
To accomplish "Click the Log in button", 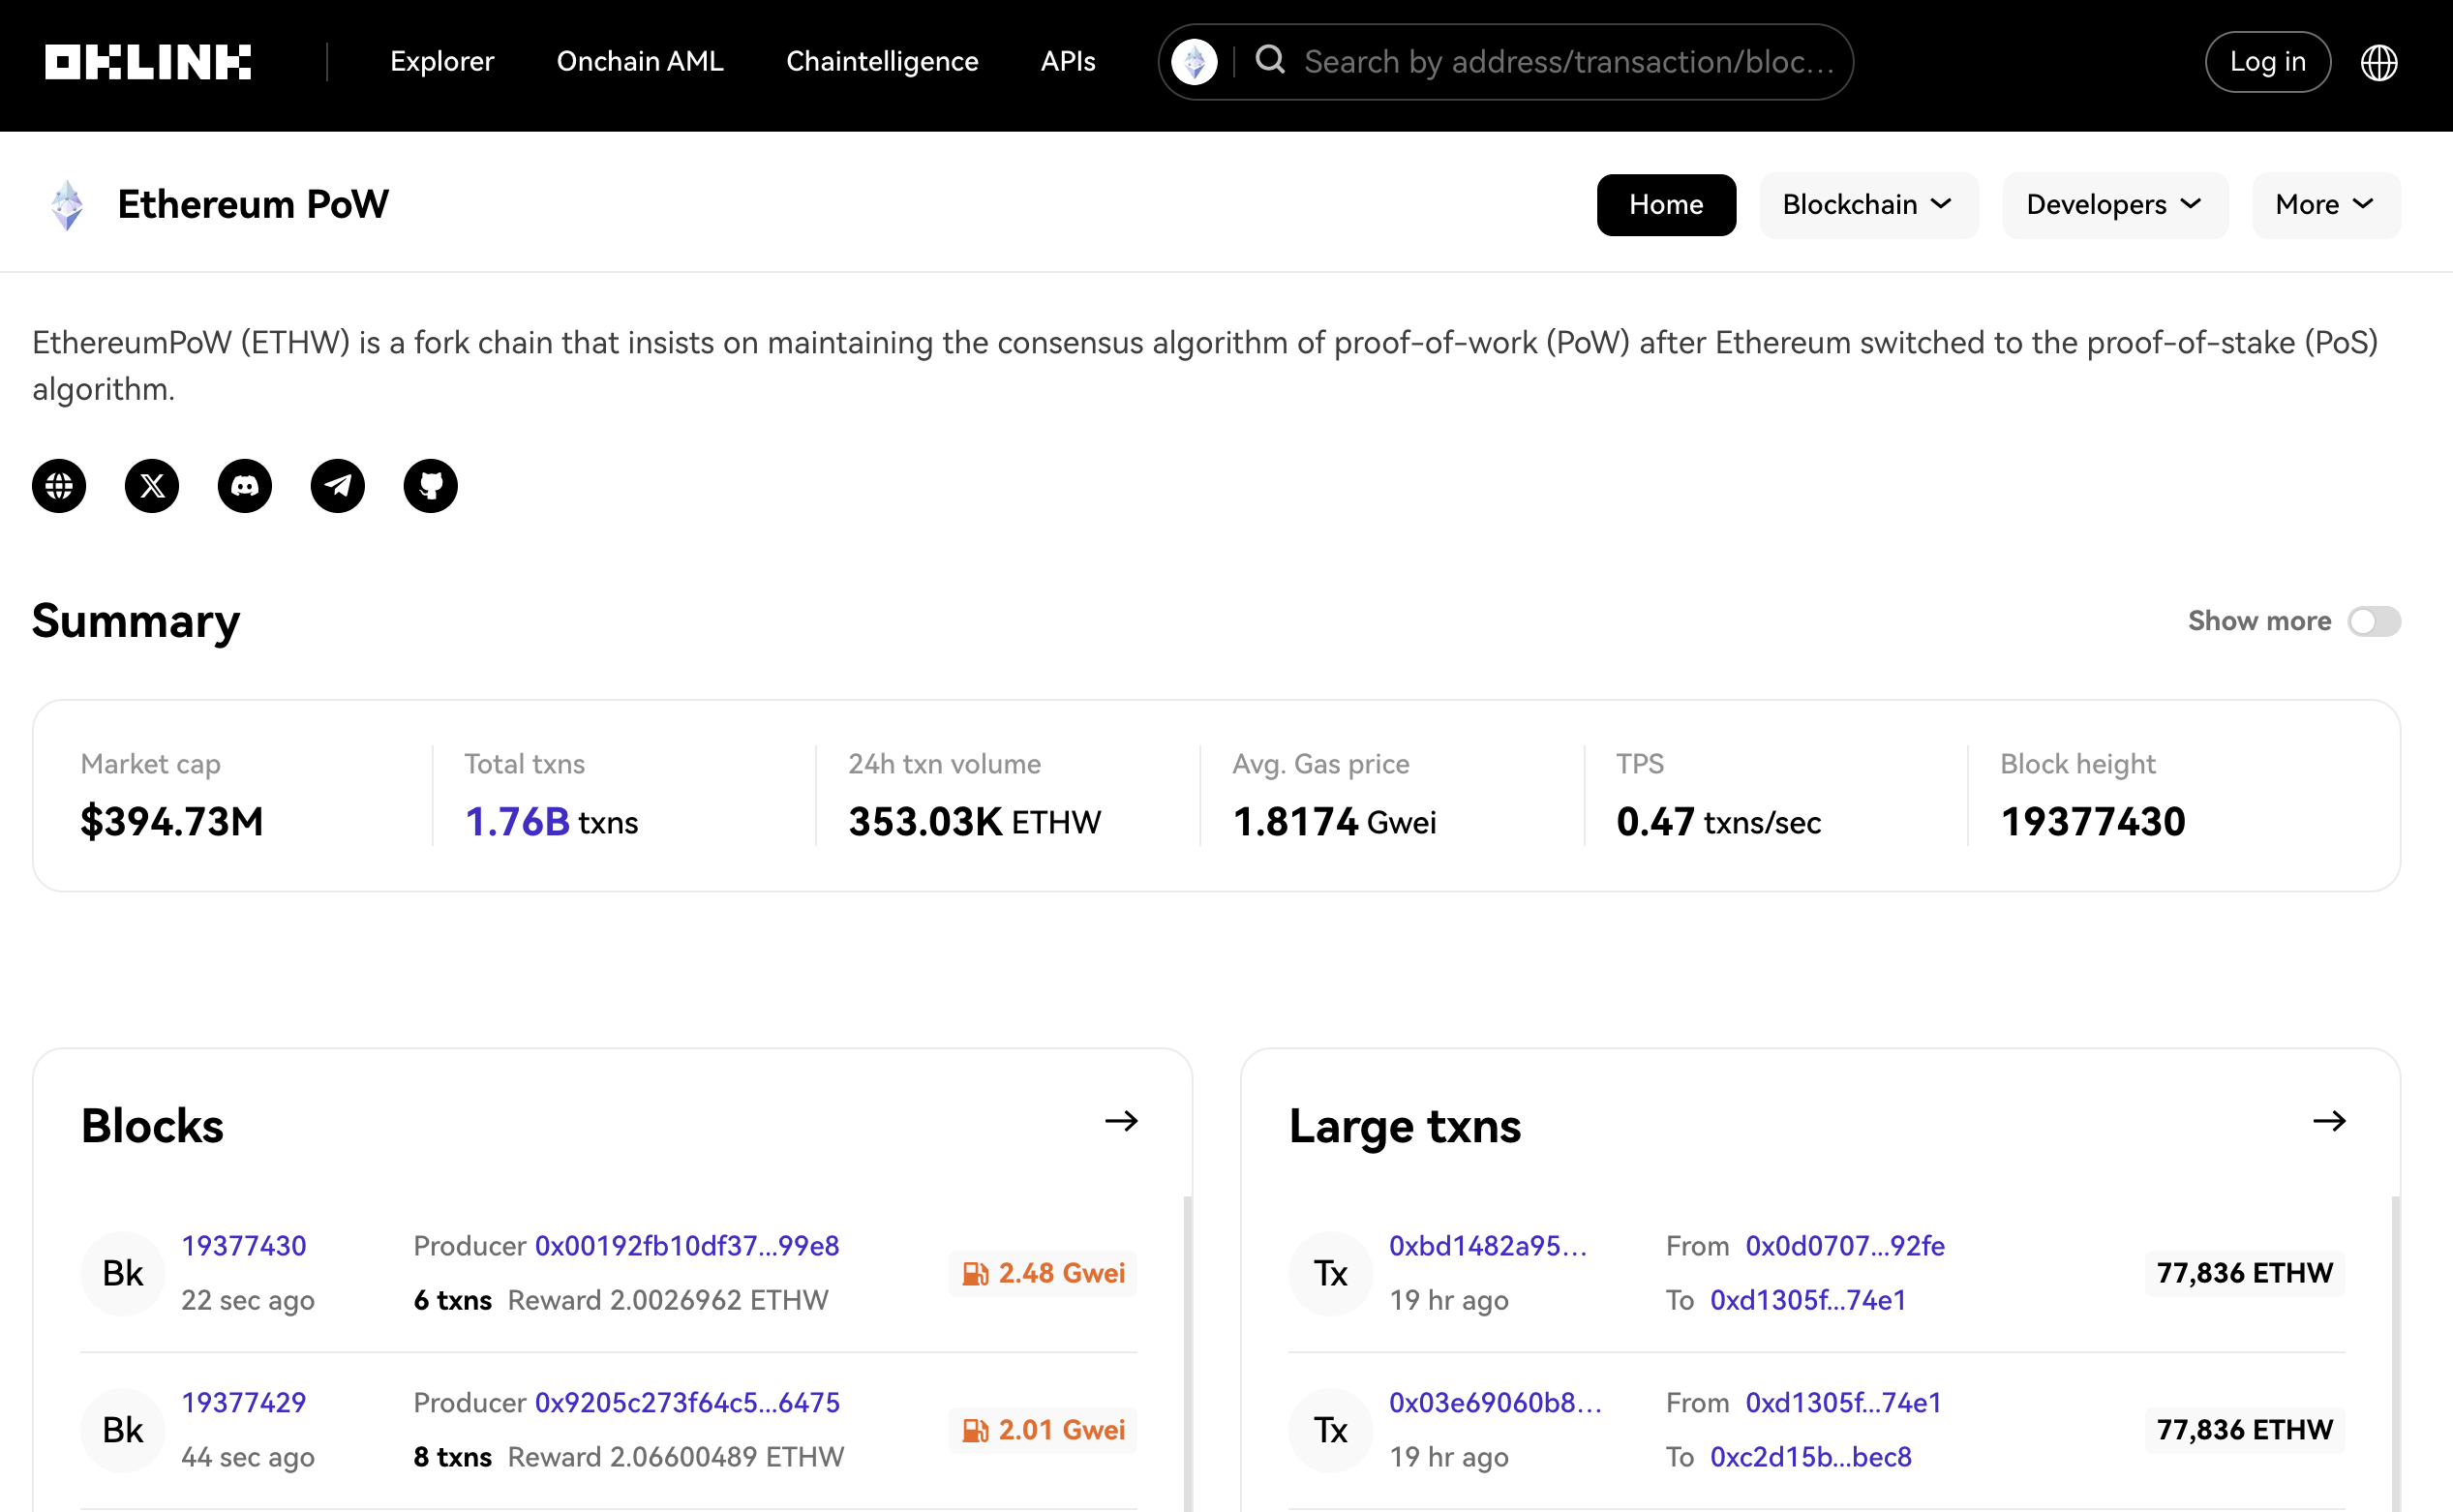I will coord(2265,60).
